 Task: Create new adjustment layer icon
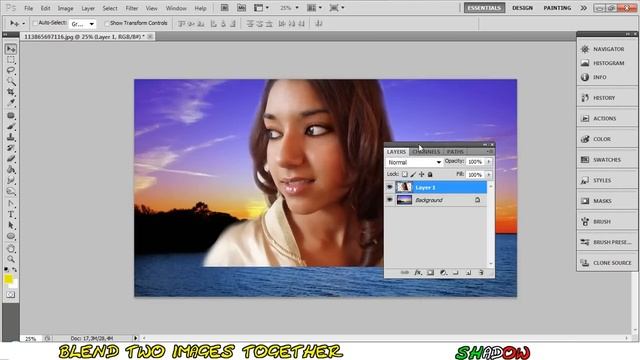click(443, 272)
